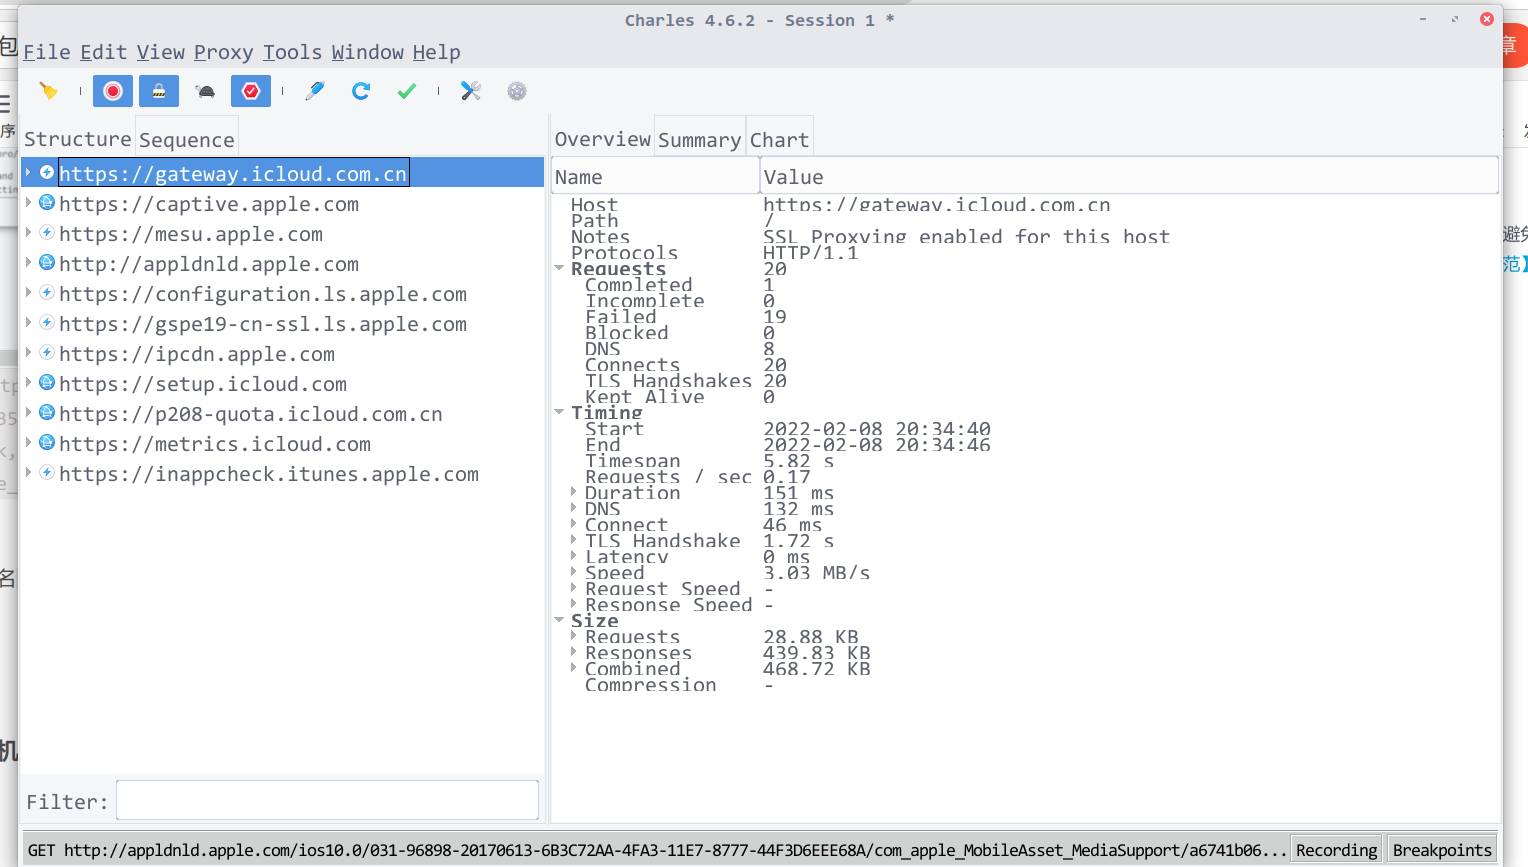Clear session with the broom icon
Viewport: 1528px width, 867px height.
coord(48,91)
